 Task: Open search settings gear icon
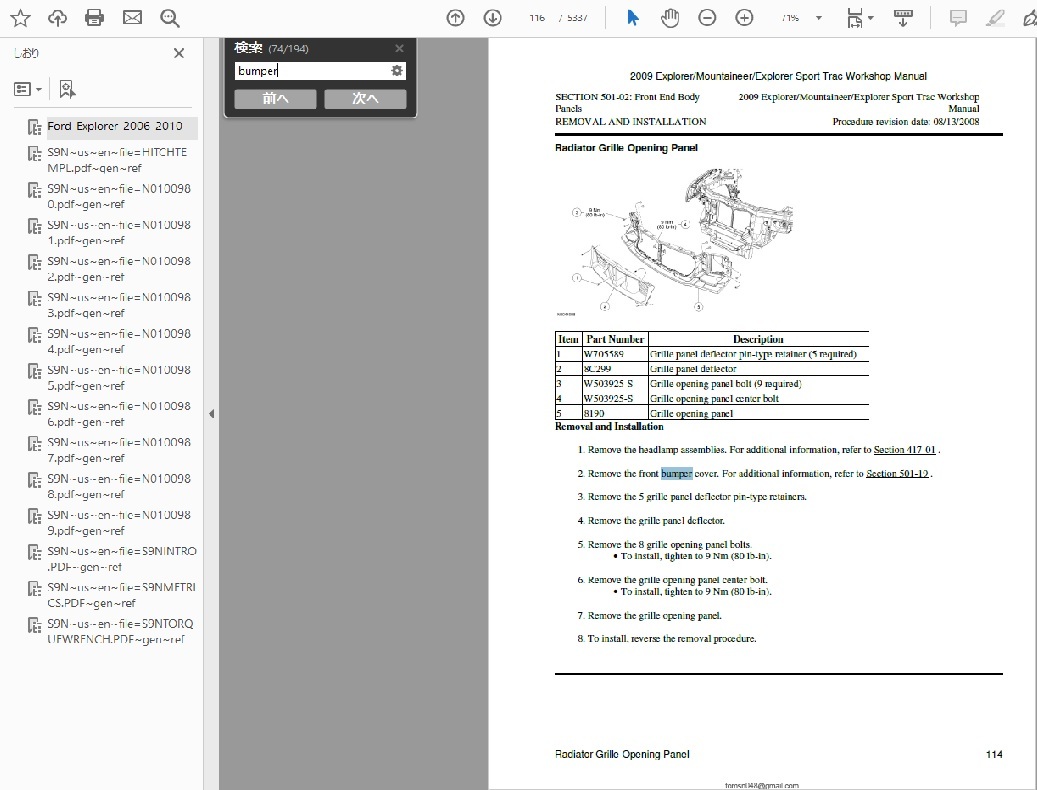[397, 71]
